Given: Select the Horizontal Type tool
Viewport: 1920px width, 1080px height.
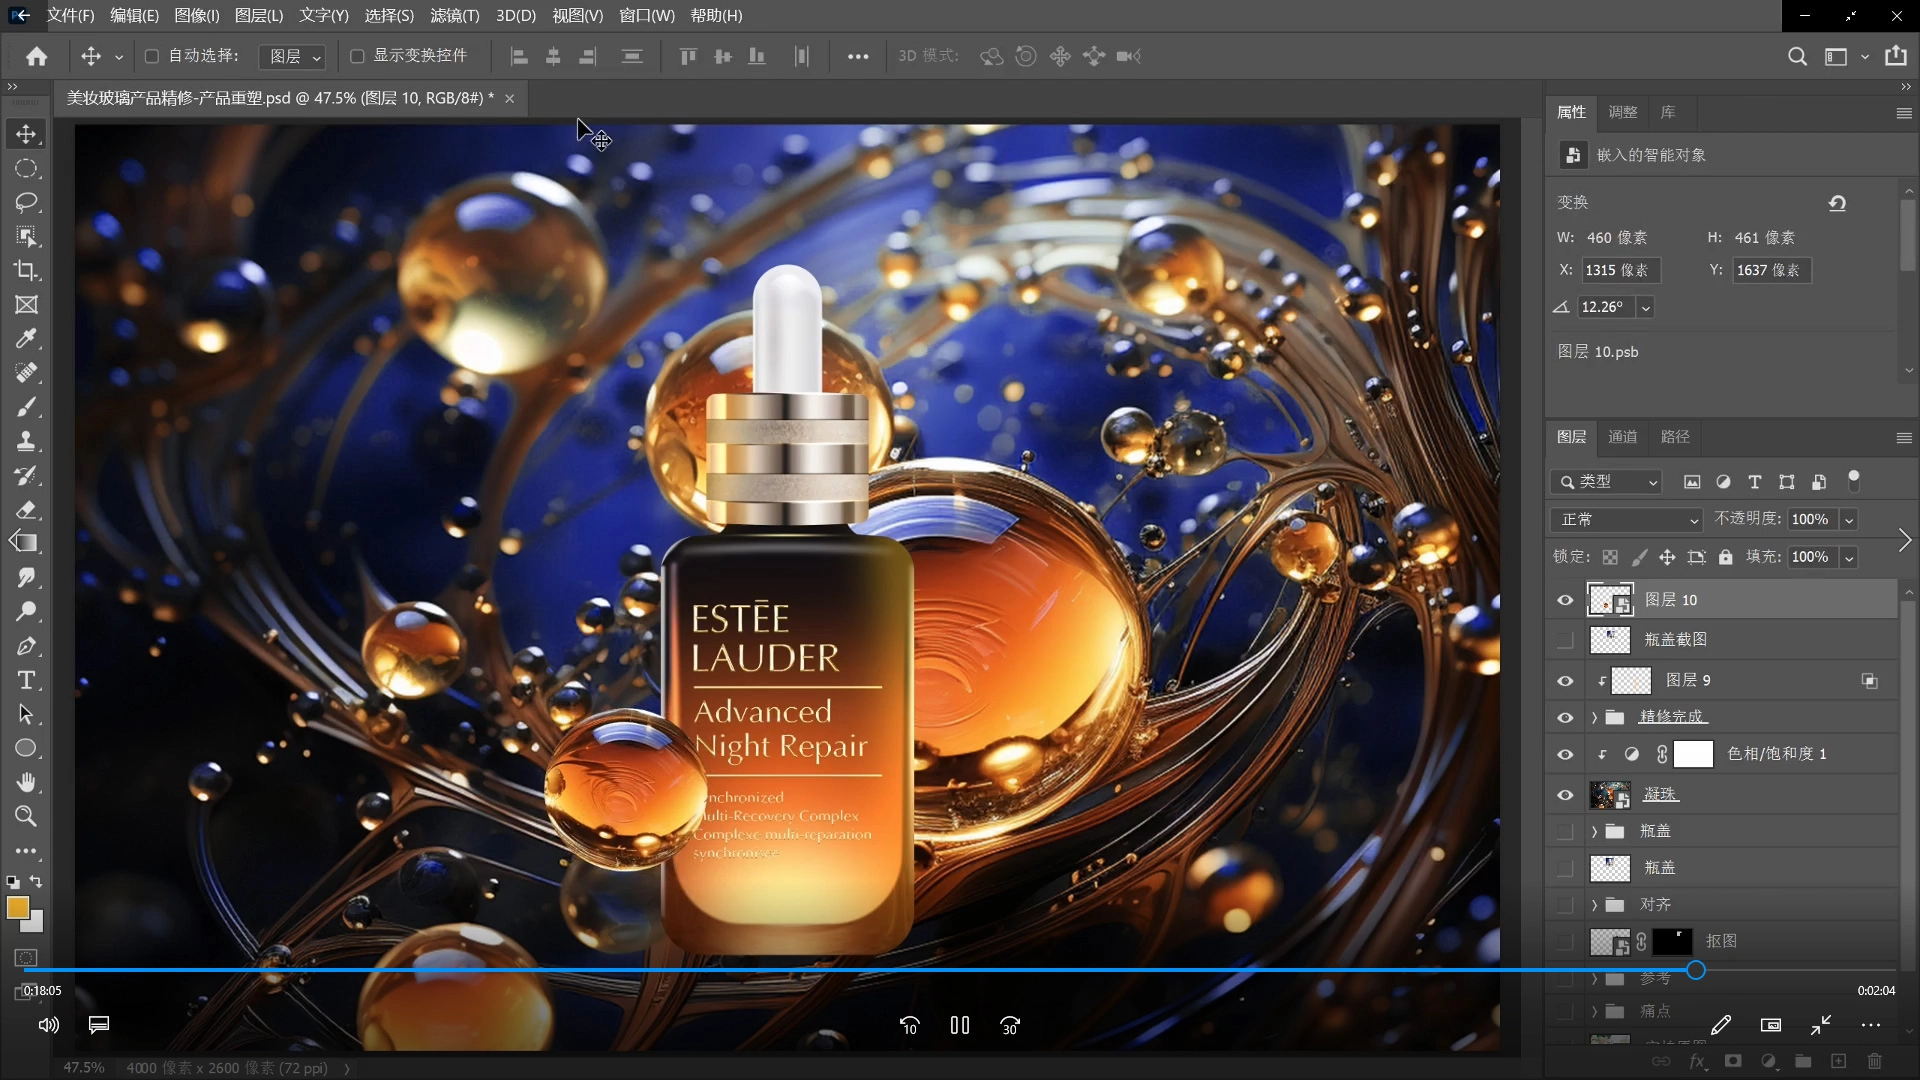Looking at the screenshot, I should 26,680.
